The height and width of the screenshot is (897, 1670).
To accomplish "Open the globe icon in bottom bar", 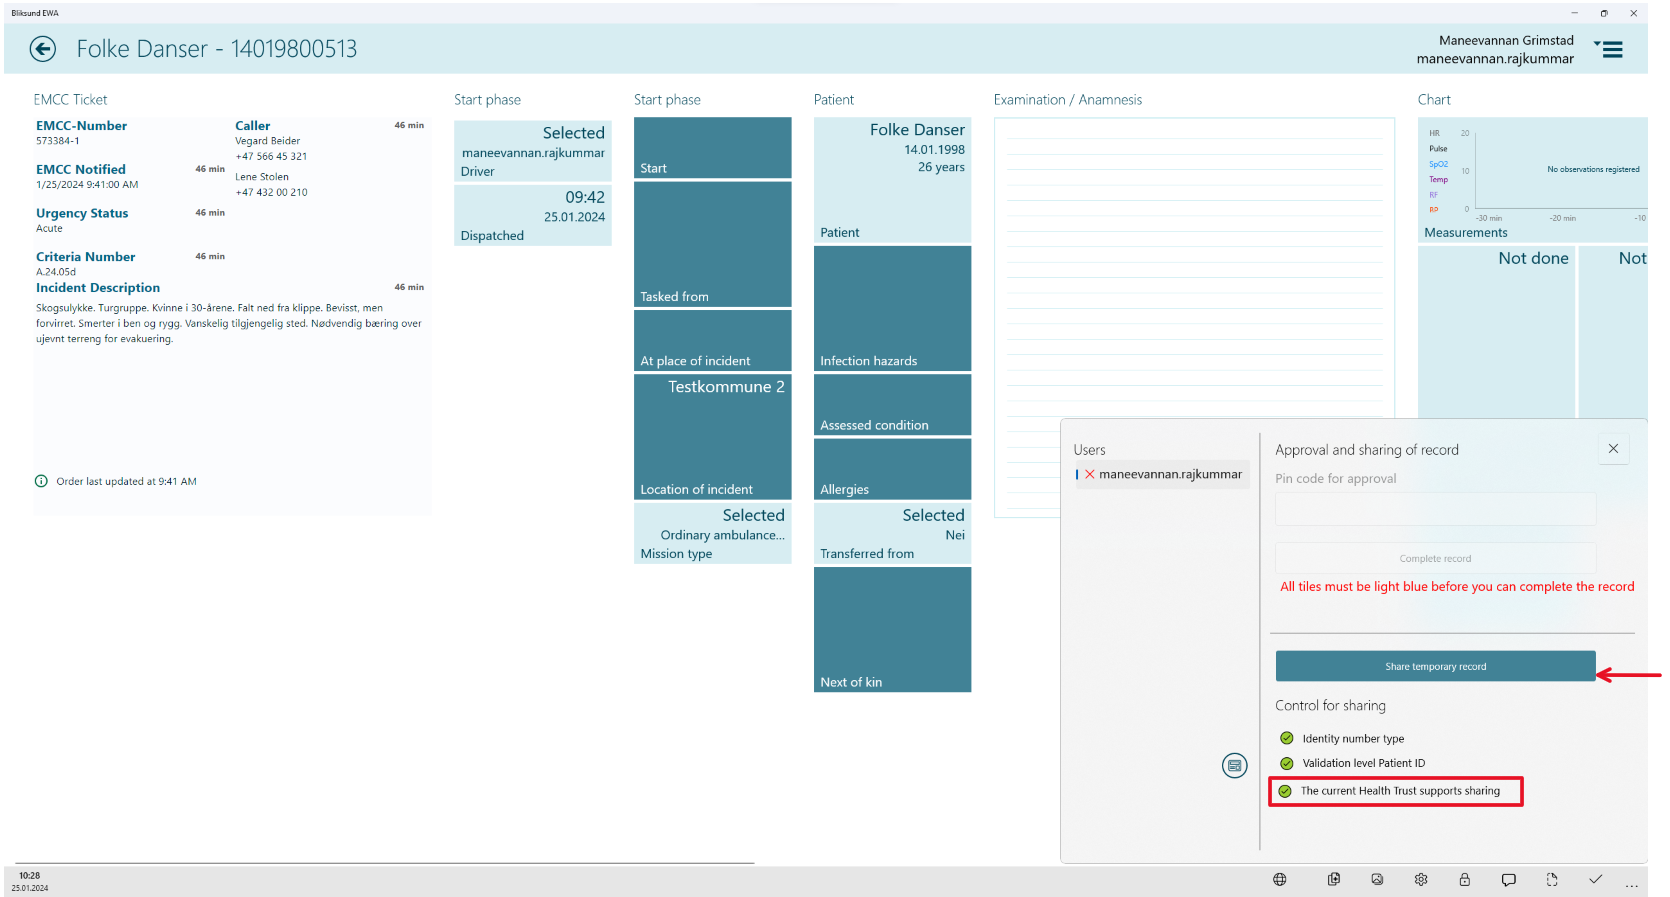I will pos(1279,880).
